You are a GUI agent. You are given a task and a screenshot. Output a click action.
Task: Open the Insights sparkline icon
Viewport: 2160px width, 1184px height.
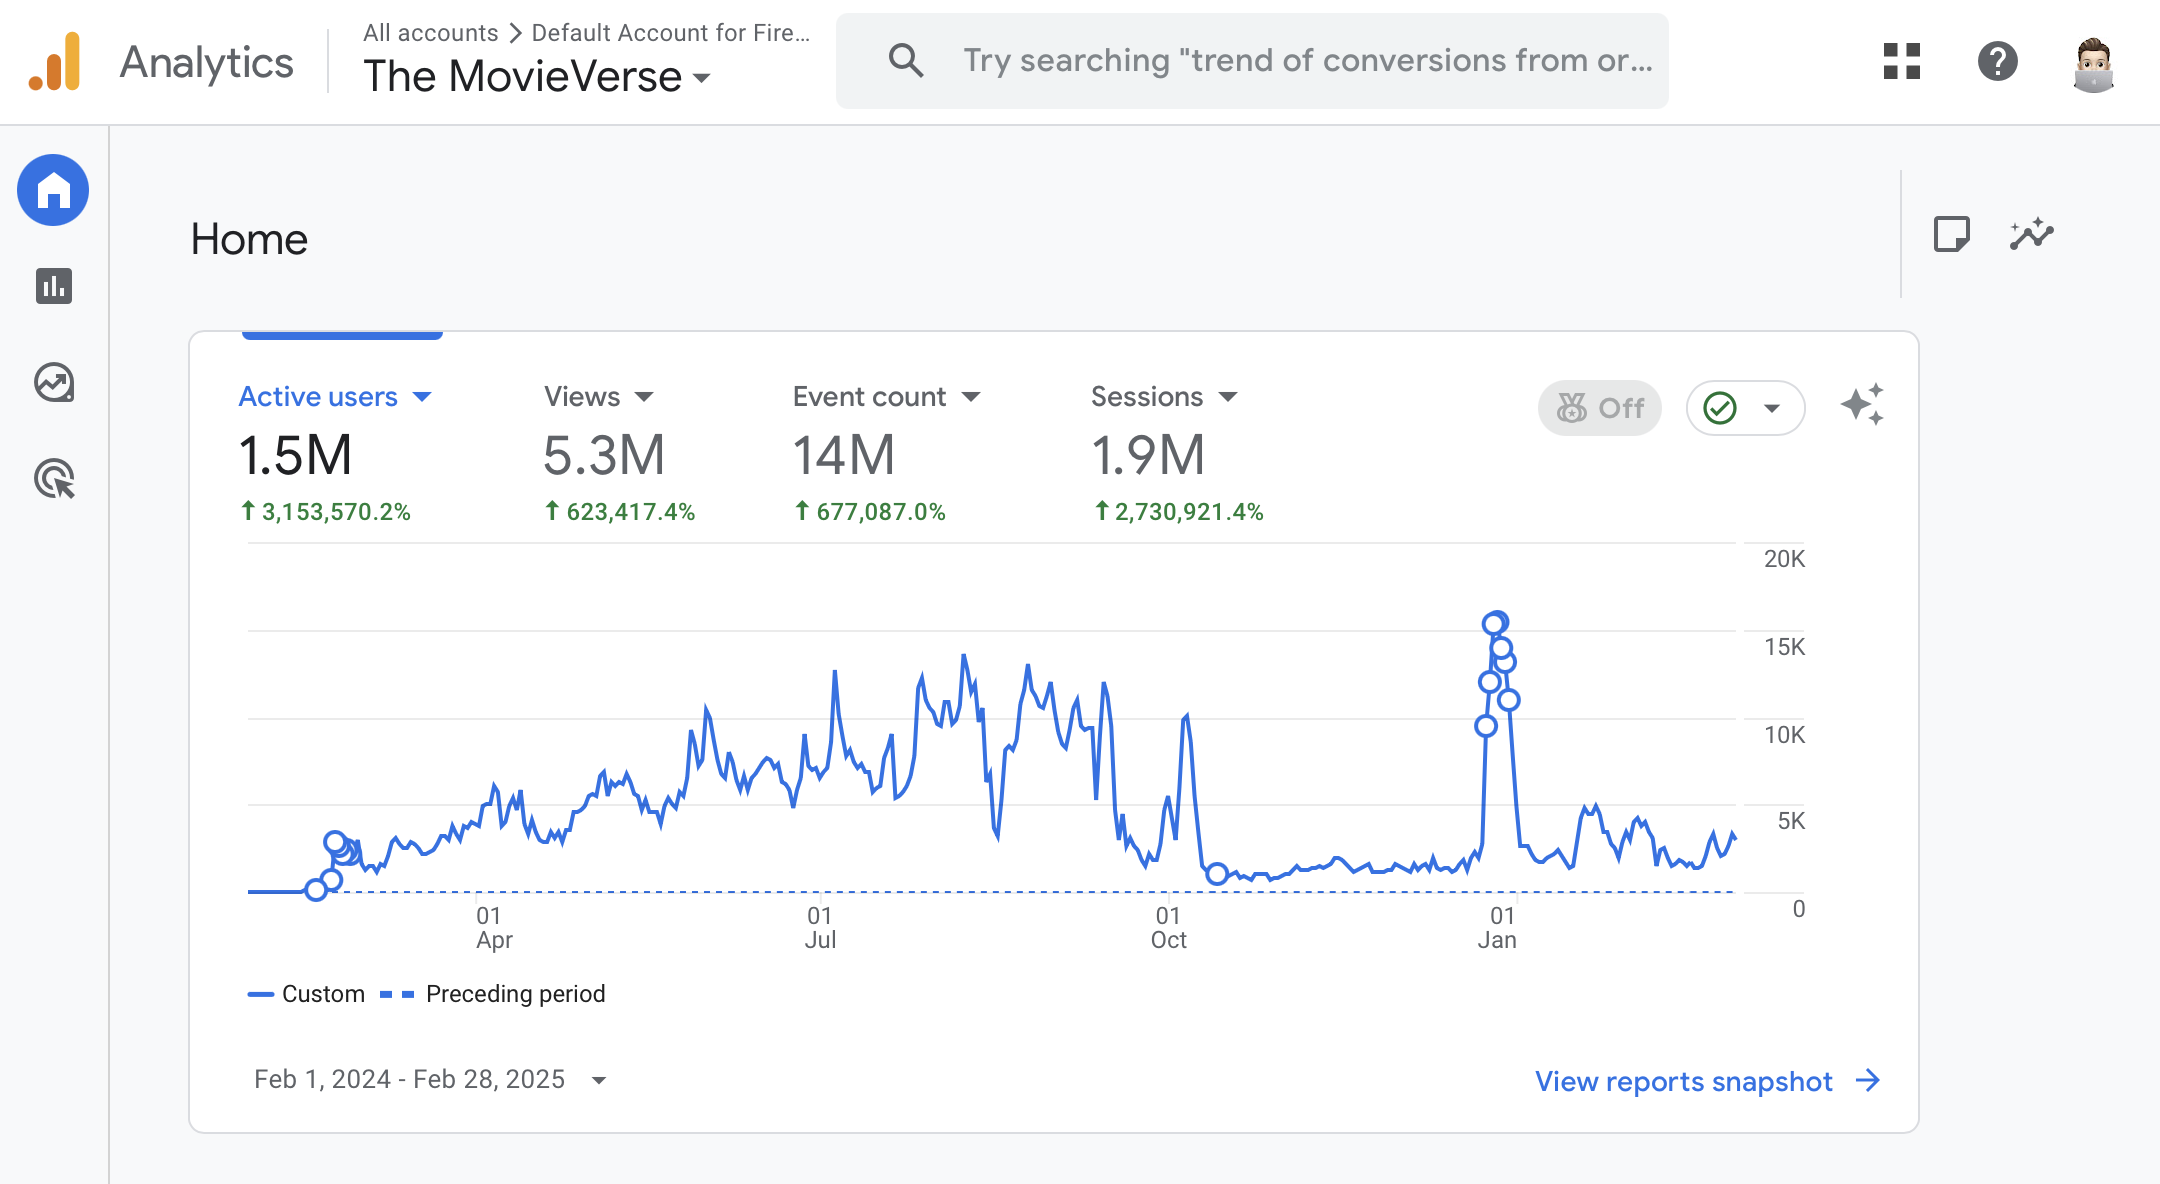coord(2032,235)
